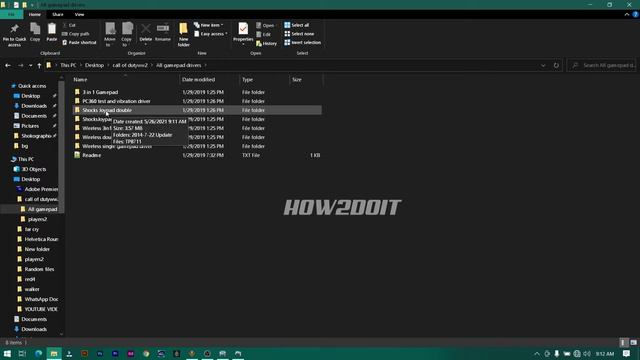The width and height of the screenshot is (640, 360).
Task: Refresh the current folder
Action: pyautogui.click(x=556, y=65)
